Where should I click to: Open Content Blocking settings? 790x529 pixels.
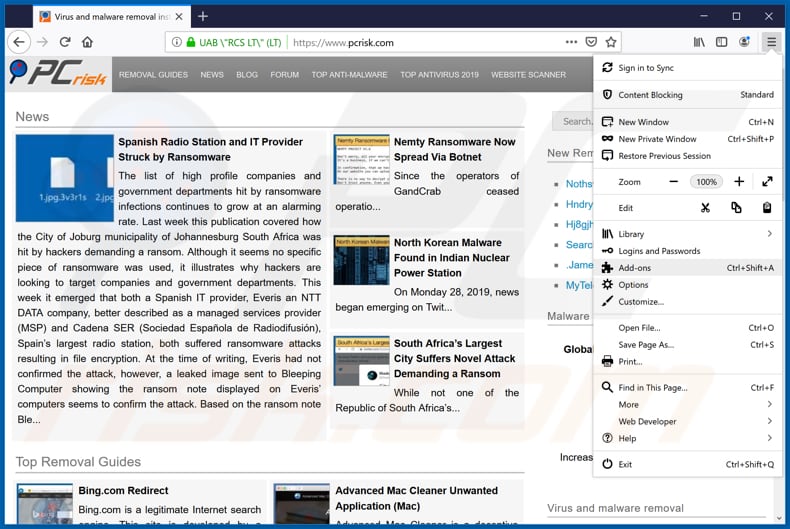687,95
